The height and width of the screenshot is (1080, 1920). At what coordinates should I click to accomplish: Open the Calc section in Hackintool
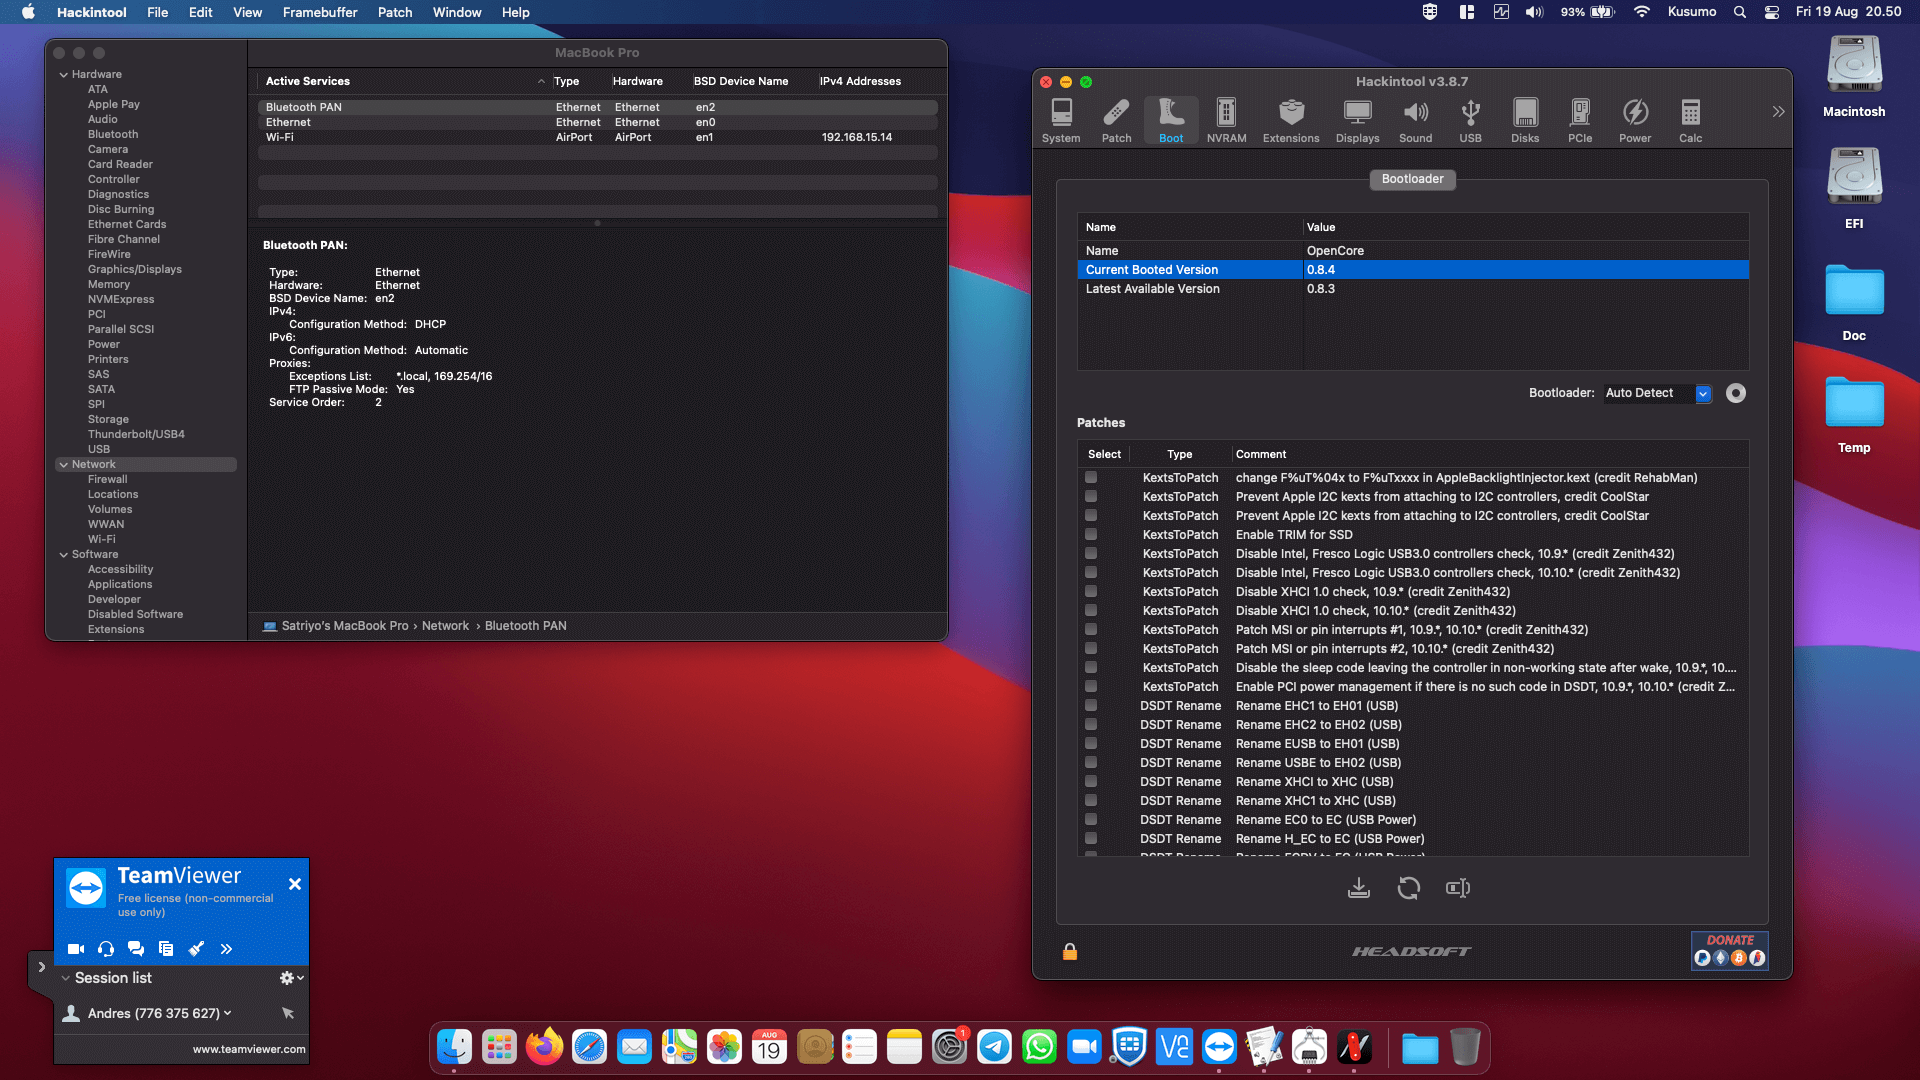pyautogui.click(x=1690, y=121)
